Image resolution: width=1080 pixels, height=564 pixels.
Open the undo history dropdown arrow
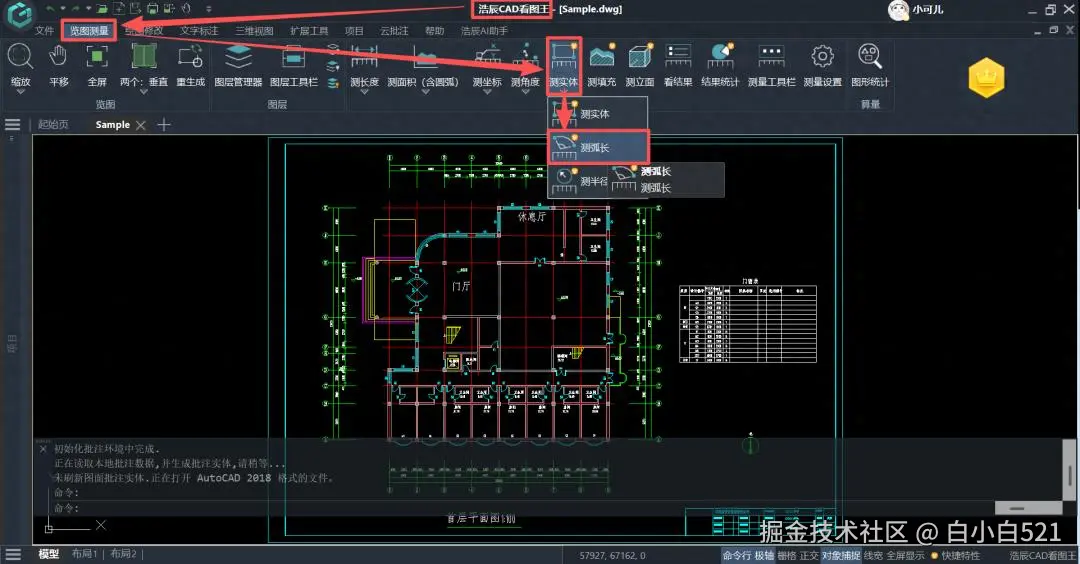[x=62, y=9]
